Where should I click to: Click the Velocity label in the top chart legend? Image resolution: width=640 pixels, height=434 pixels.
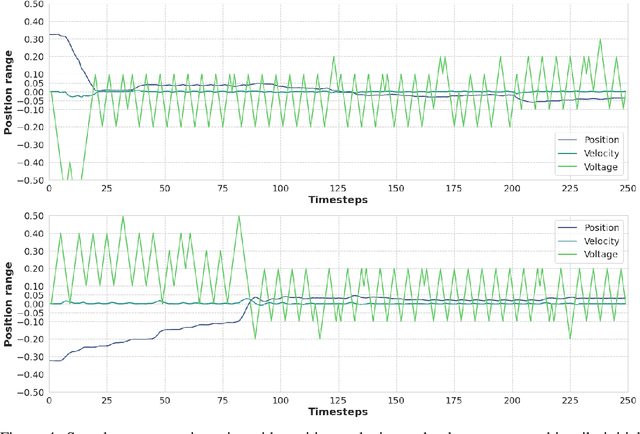(599, 153)
